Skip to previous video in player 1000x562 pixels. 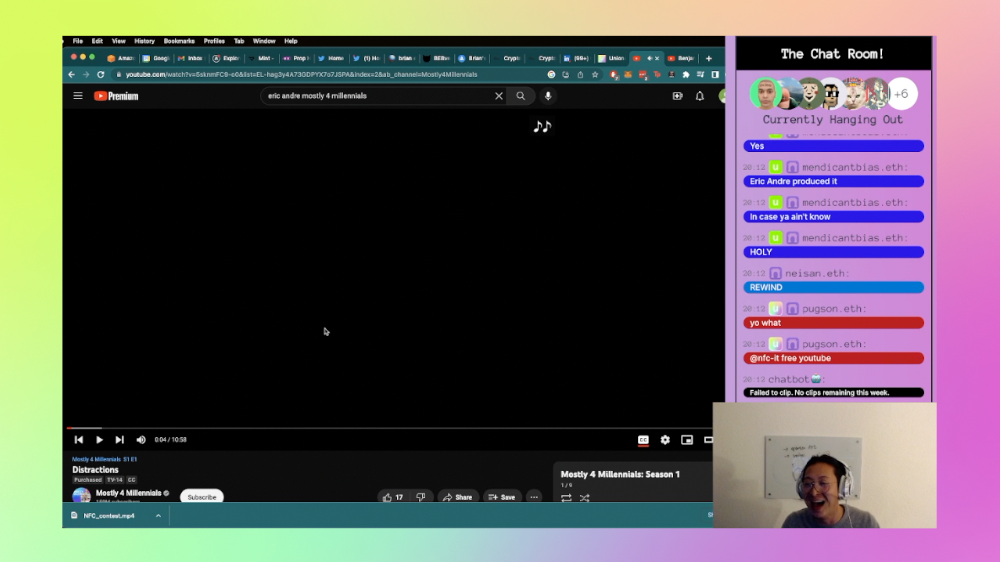[78, 440]
